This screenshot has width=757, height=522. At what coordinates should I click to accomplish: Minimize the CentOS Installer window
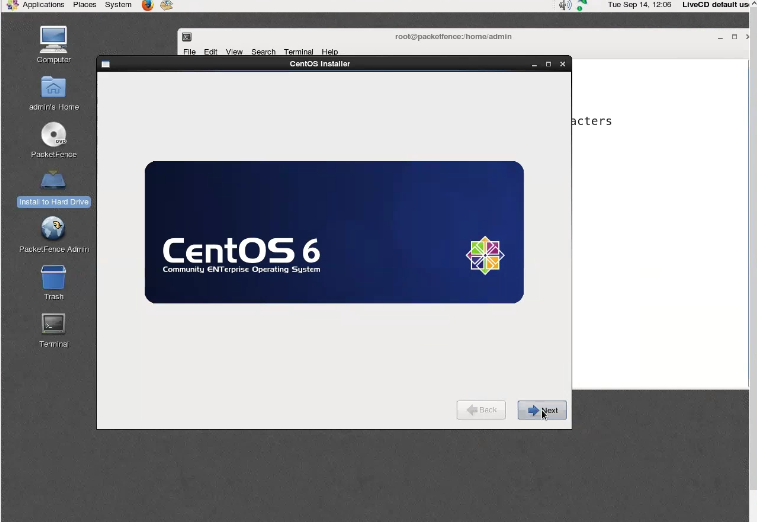[534, 64]
